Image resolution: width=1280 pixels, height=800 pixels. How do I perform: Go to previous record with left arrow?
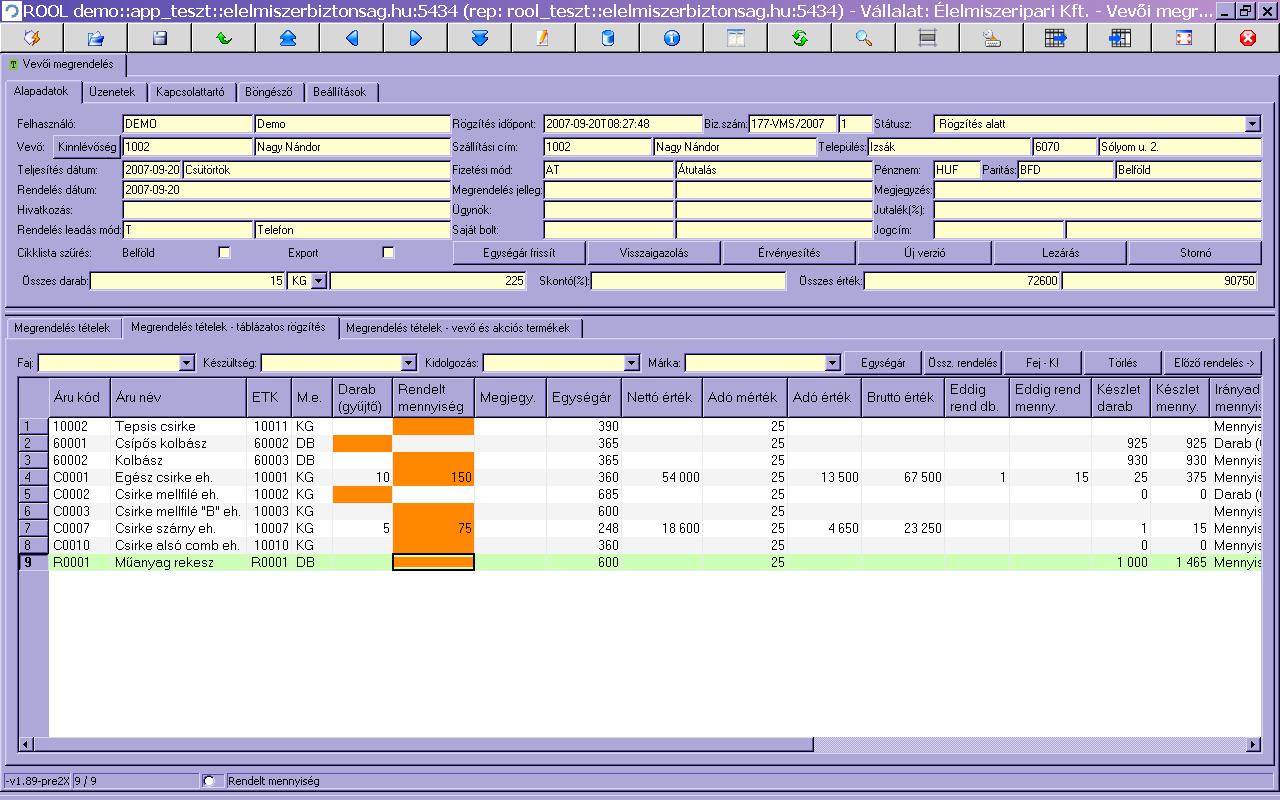point(351,38)
